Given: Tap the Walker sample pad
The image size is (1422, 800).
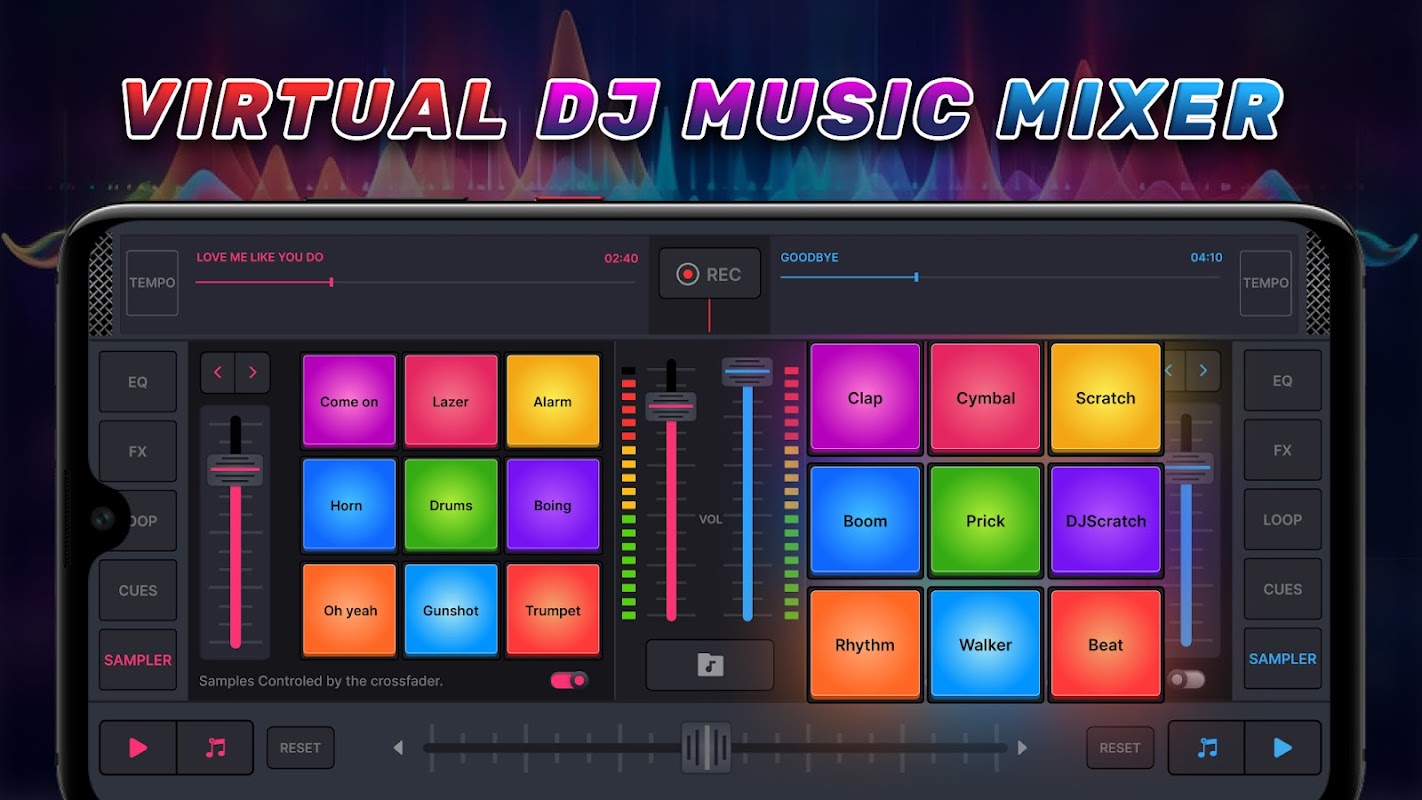Looking at the screenshot, I should (986, 644).
